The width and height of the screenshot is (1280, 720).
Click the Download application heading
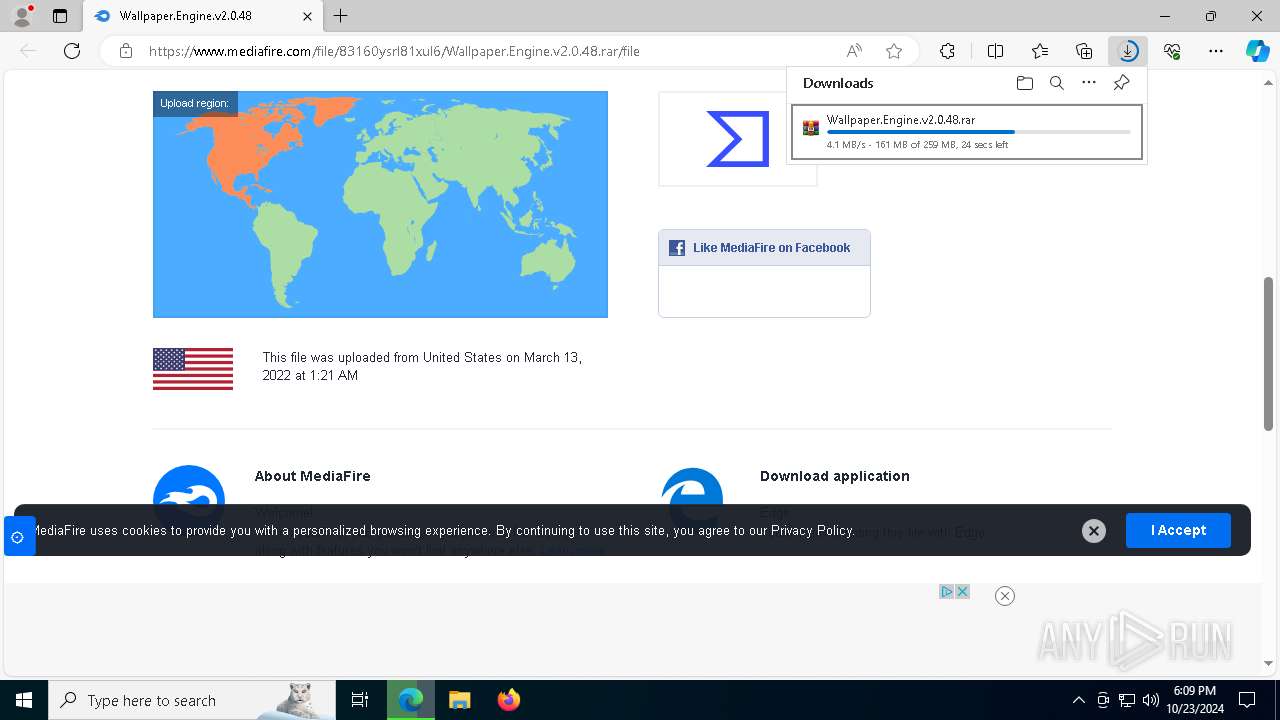coord(835,476)
